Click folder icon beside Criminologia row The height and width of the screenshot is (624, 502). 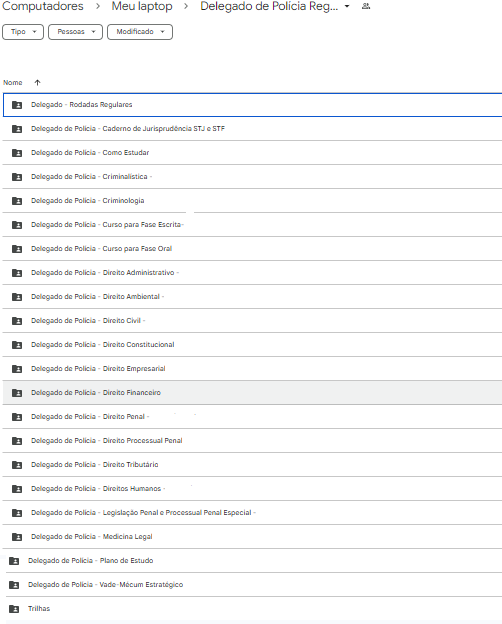[x=17, y=201]
